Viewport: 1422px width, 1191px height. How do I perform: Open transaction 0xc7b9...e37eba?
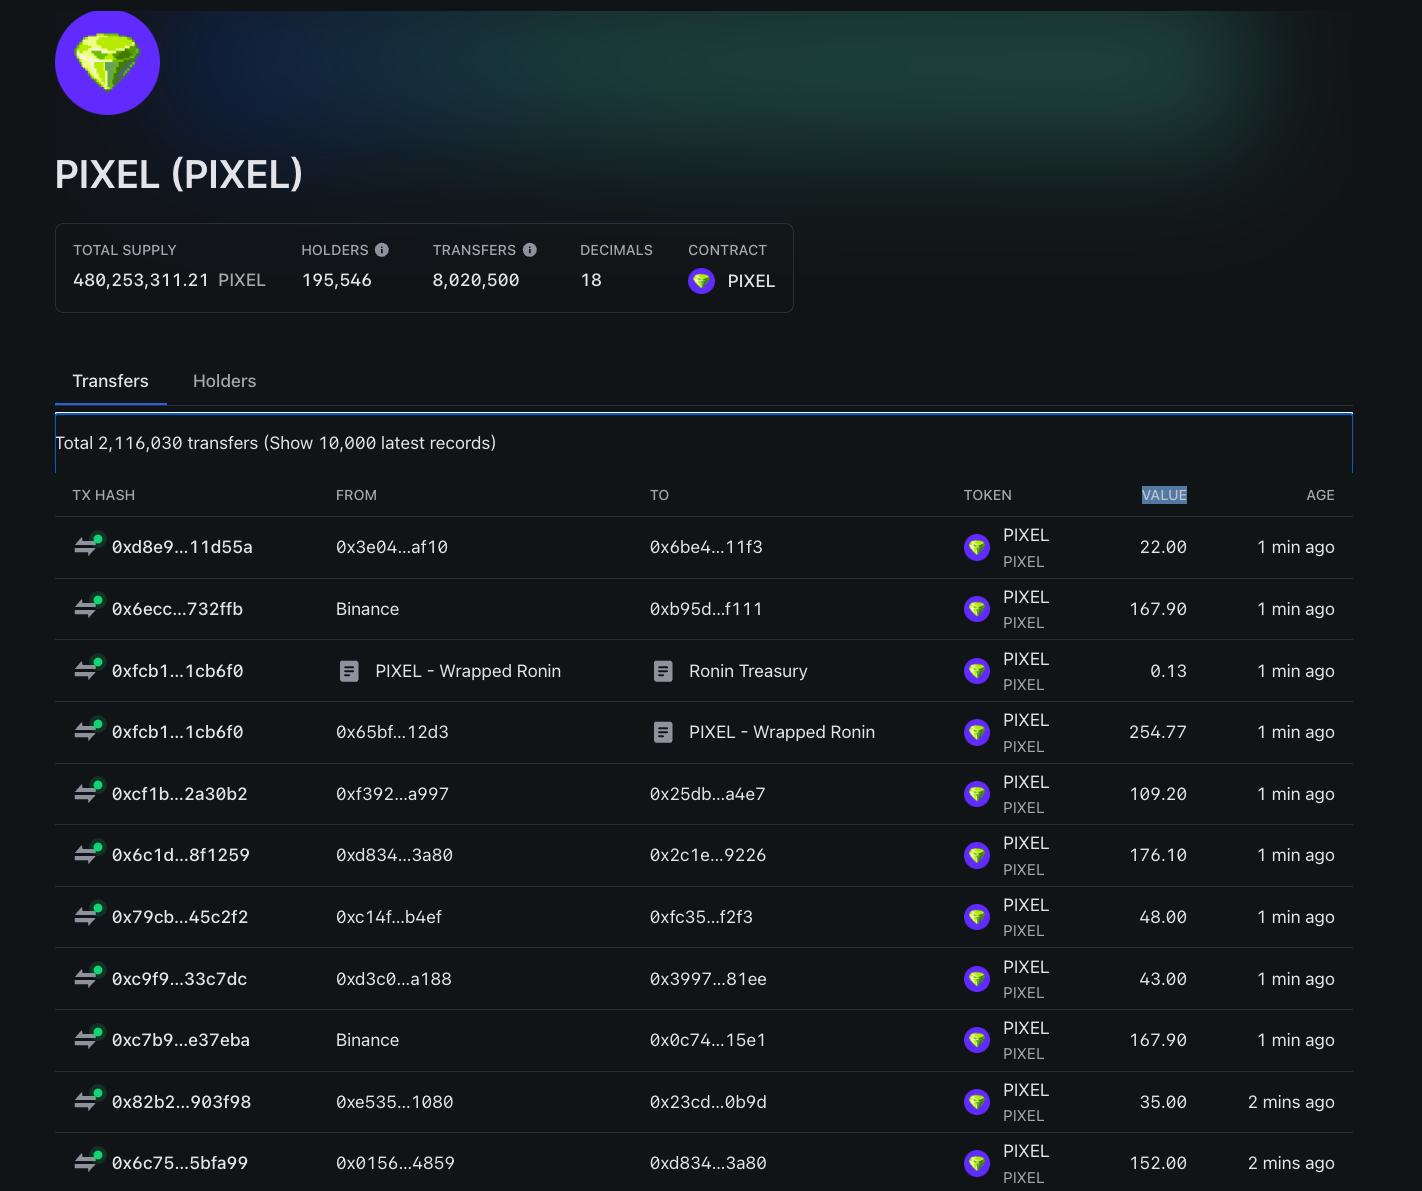click(x=181, y=1040)
